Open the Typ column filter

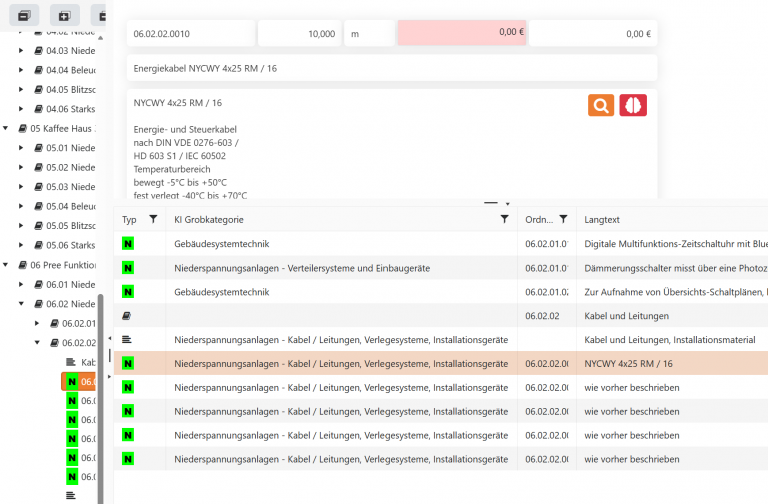click(x=153, y=219)
